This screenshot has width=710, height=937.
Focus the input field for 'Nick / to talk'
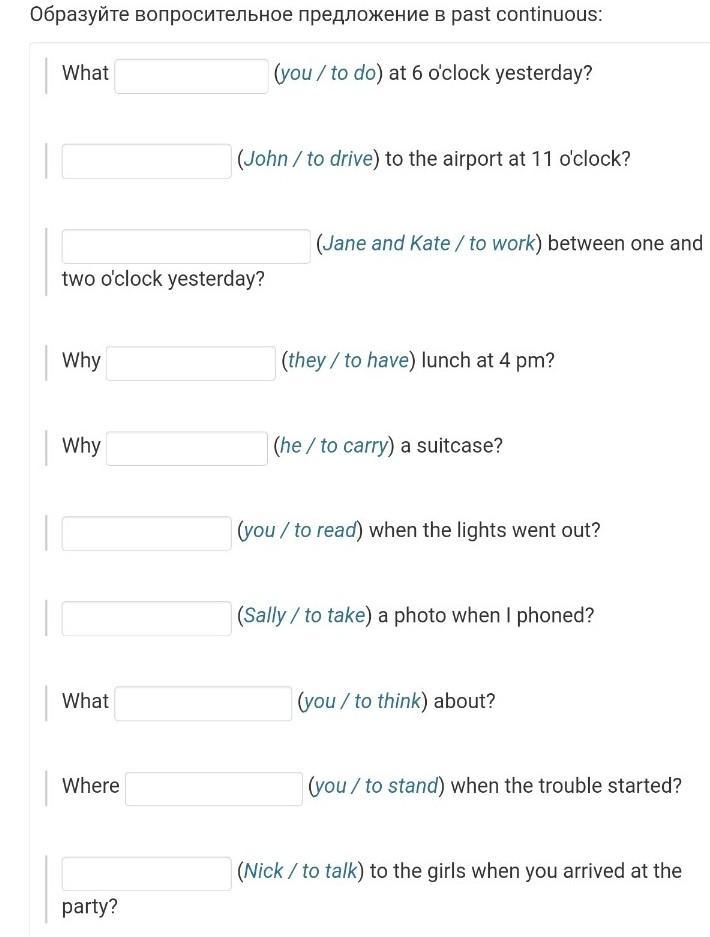click(x=146, y=874)
